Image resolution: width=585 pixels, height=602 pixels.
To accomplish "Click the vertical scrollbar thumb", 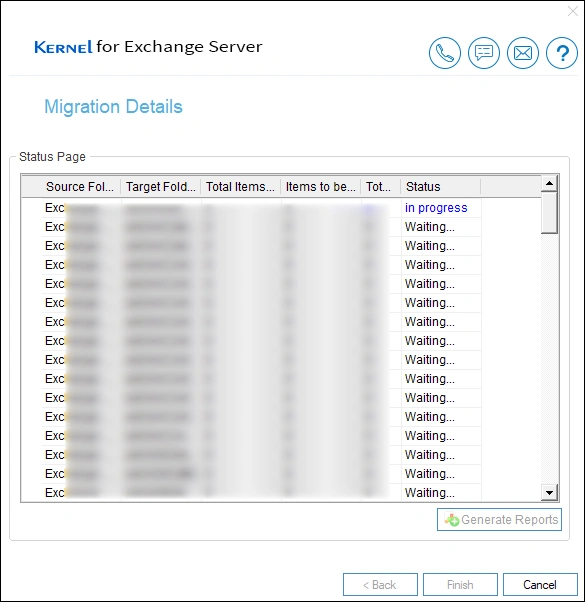I will (x=549, y=212).
